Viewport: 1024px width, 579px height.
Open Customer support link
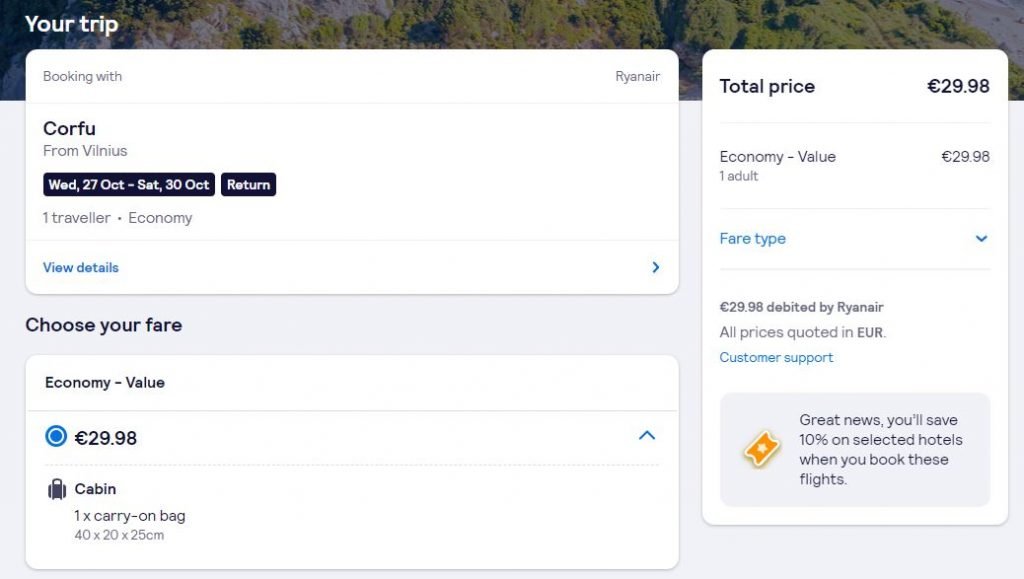point(776,358)
